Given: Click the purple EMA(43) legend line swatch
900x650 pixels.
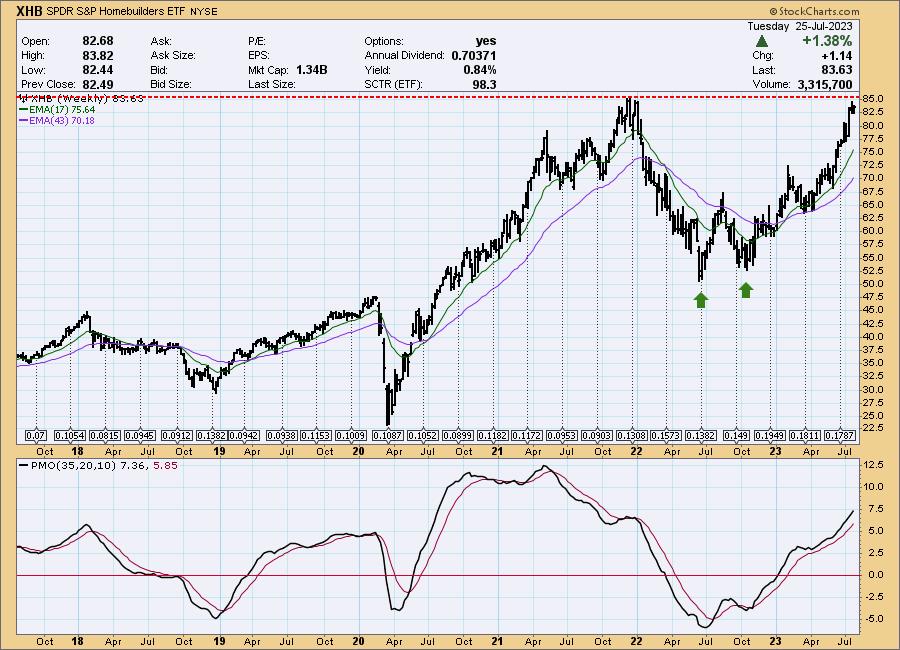Looking at the screenshot, I should pyautogui.click(x=24, y=121).
